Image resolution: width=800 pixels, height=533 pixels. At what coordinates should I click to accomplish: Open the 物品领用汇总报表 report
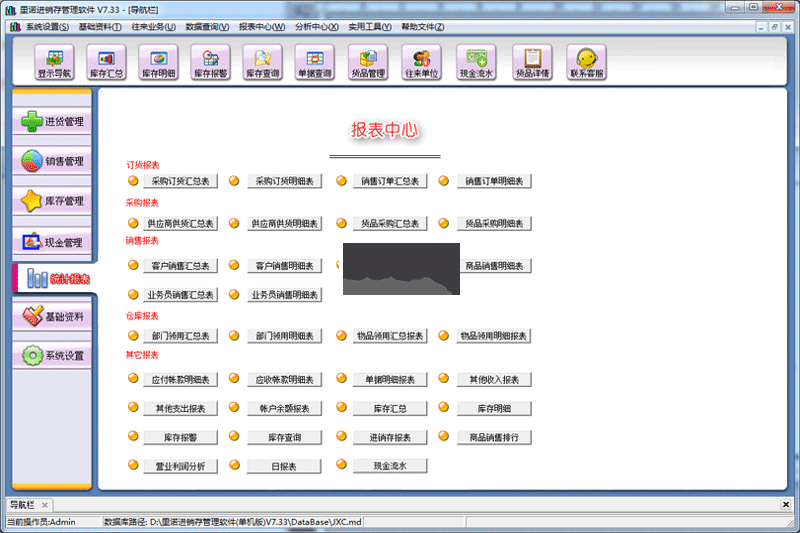(390, 336)
